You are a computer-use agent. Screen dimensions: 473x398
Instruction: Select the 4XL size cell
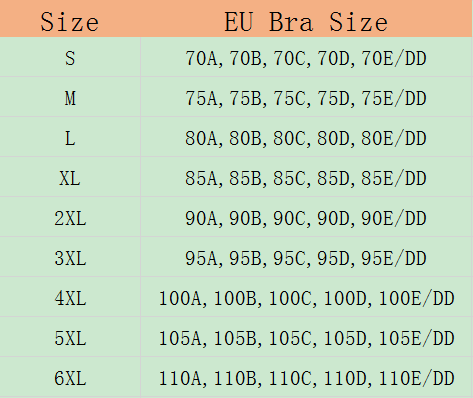[70, 297]
